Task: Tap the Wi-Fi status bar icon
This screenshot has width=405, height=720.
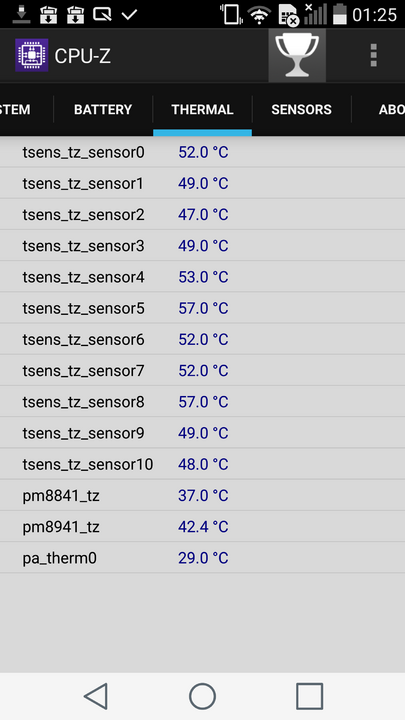Action: [x=259, y=15]
